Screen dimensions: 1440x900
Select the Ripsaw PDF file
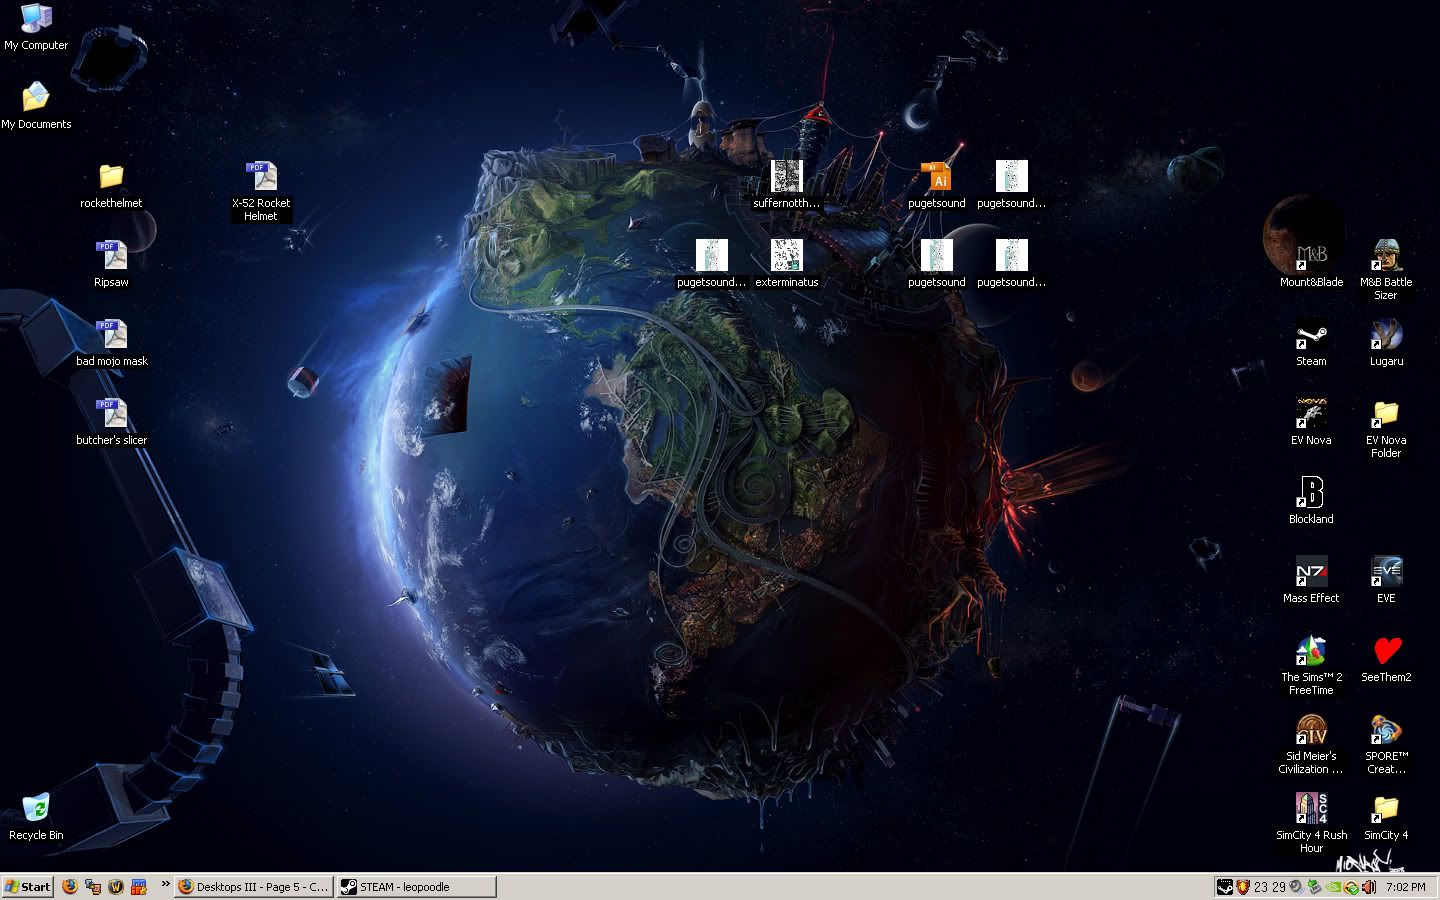coord(111,264)
